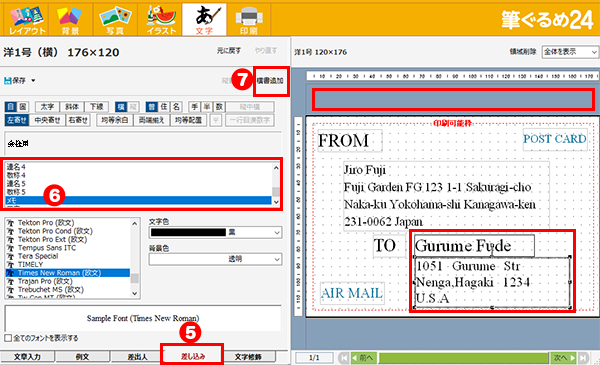Select the 文字 (Text) toolbar icon
Viewport: 600px width, 365px height.
pyautogui.click(x=204, y=20)
